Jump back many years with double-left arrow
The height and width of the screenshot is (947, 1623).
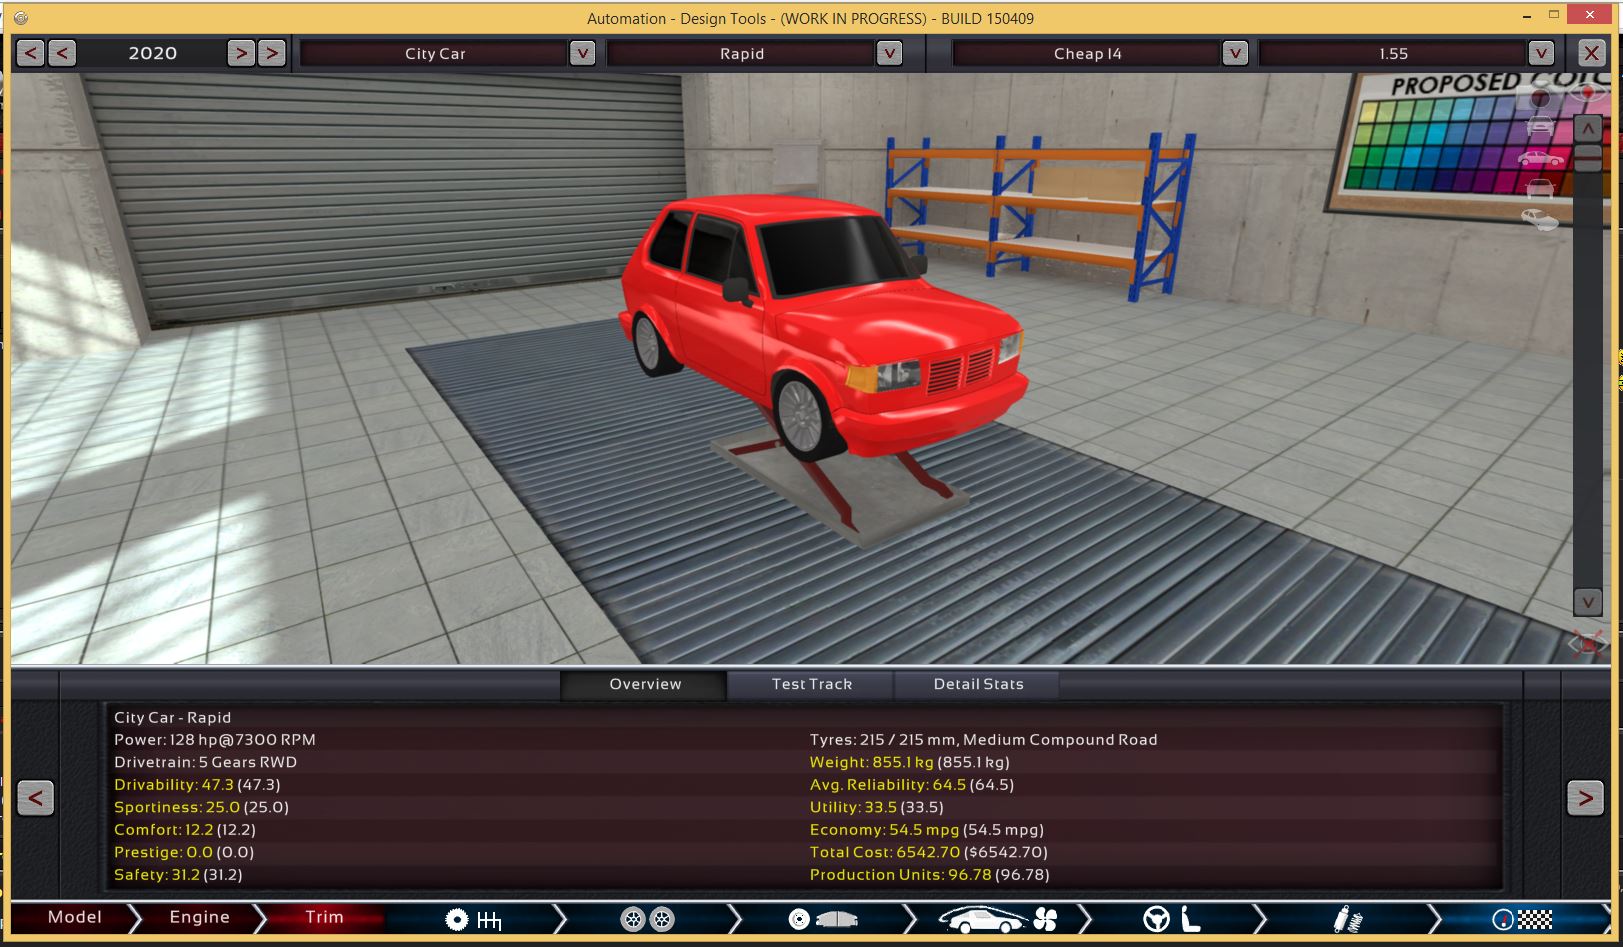click(31, 53)
